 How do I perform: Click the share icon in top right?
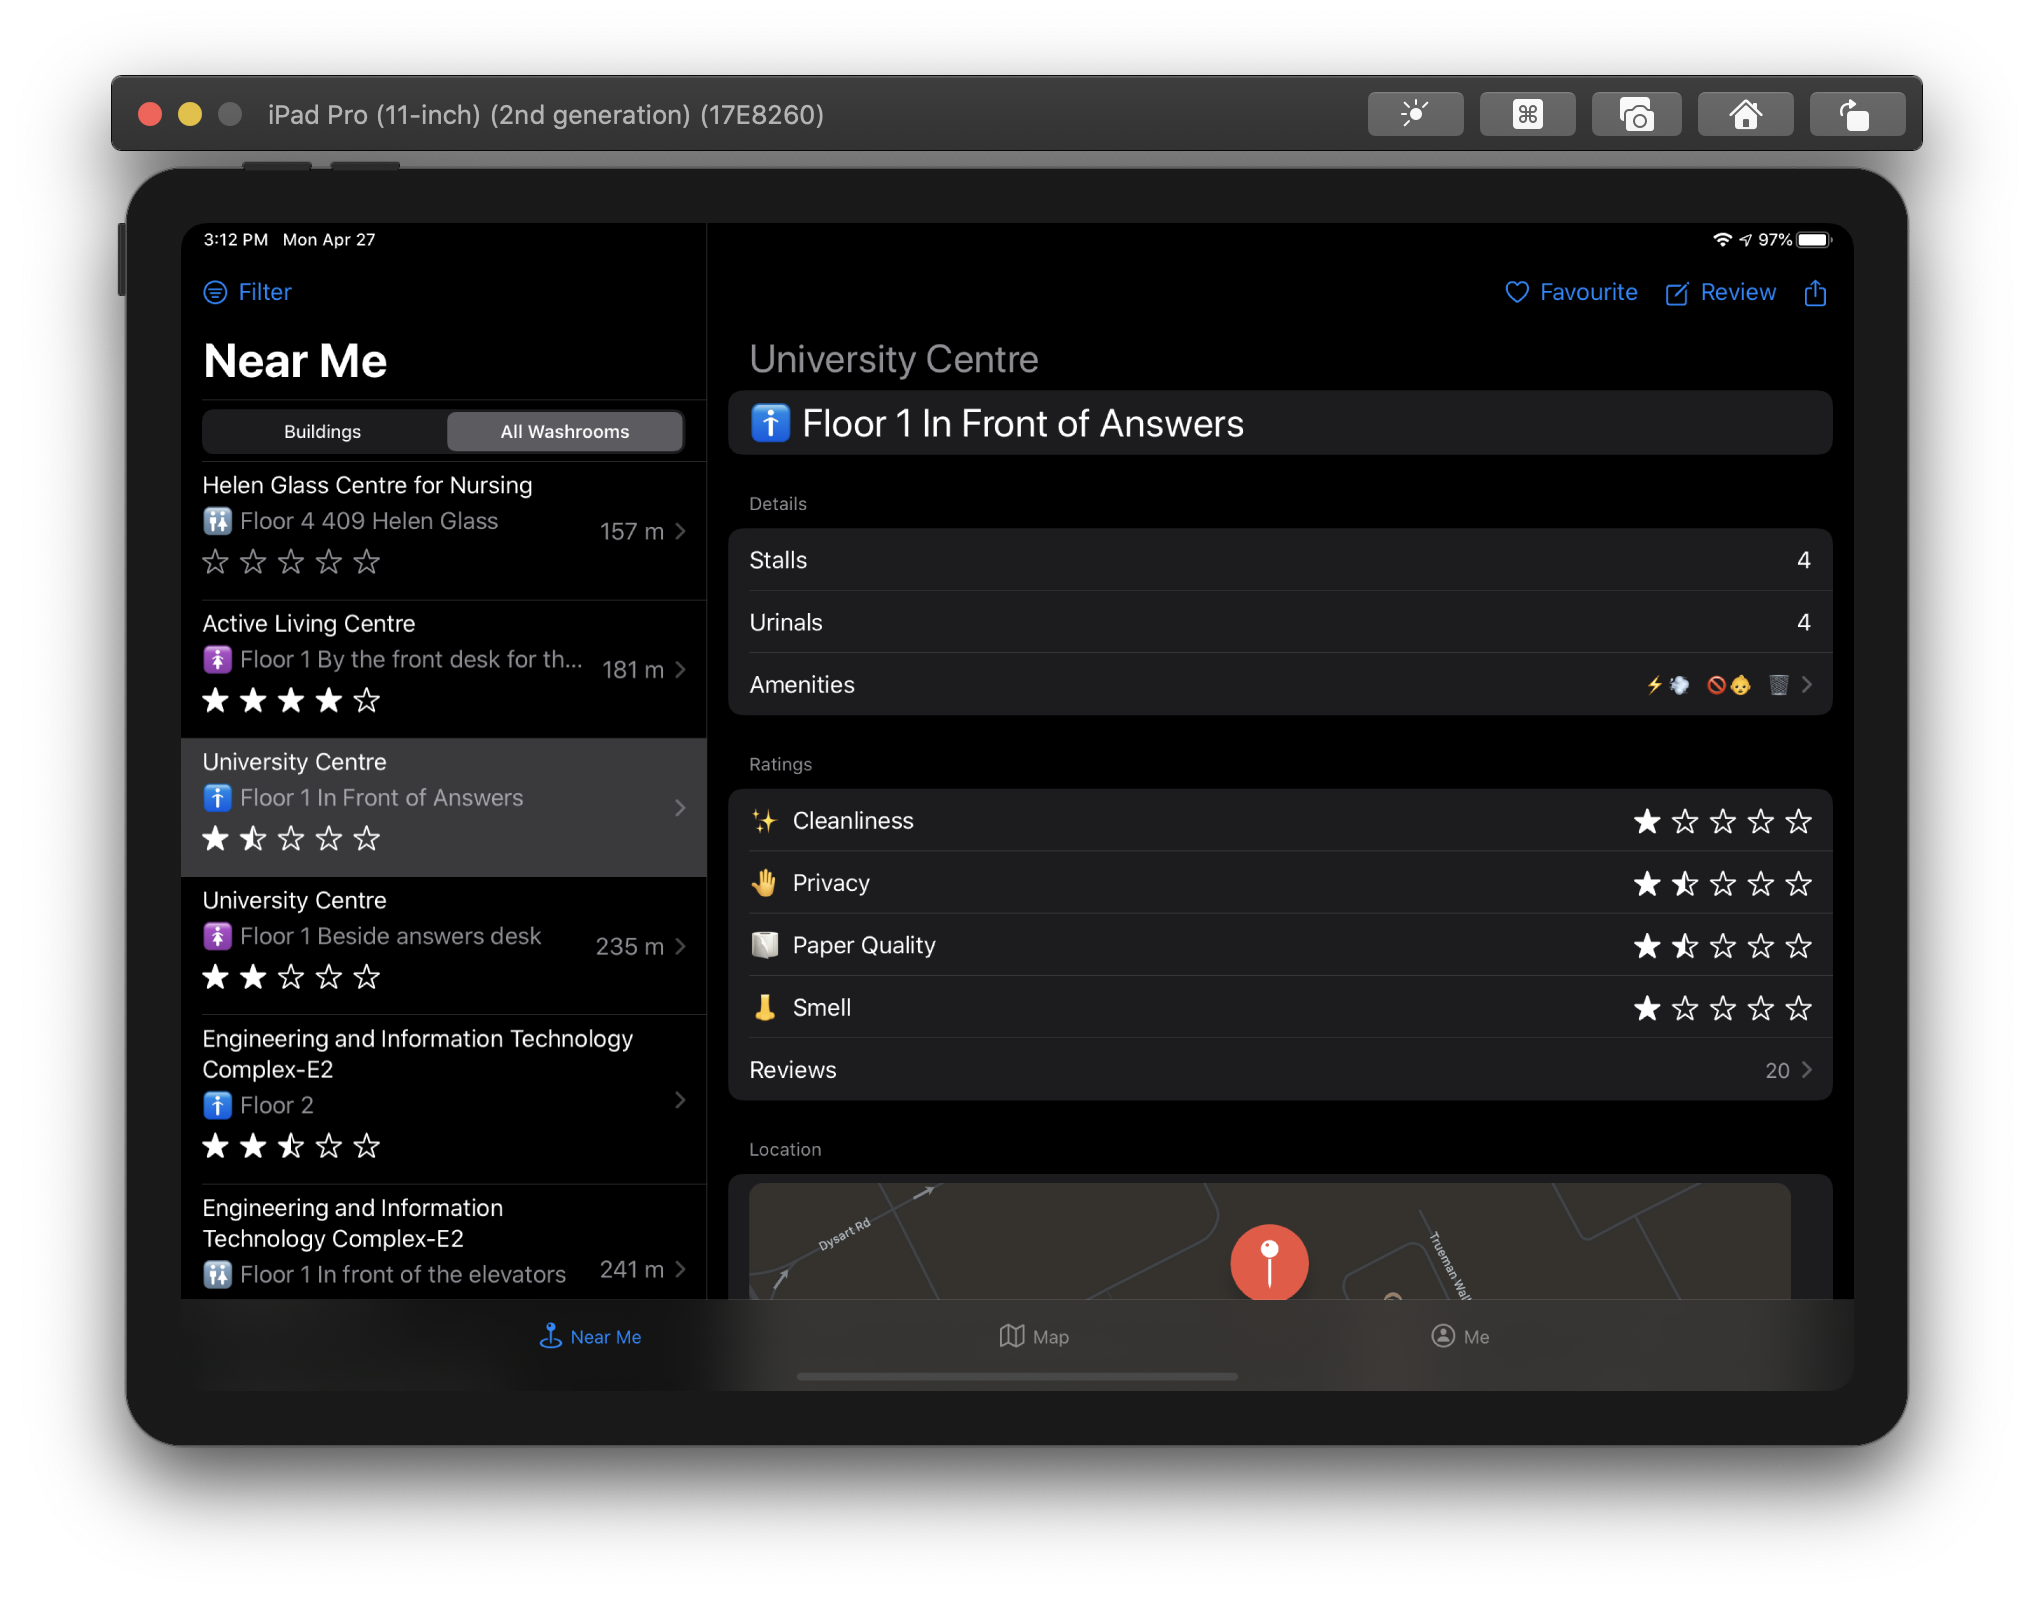[1815, 293]
